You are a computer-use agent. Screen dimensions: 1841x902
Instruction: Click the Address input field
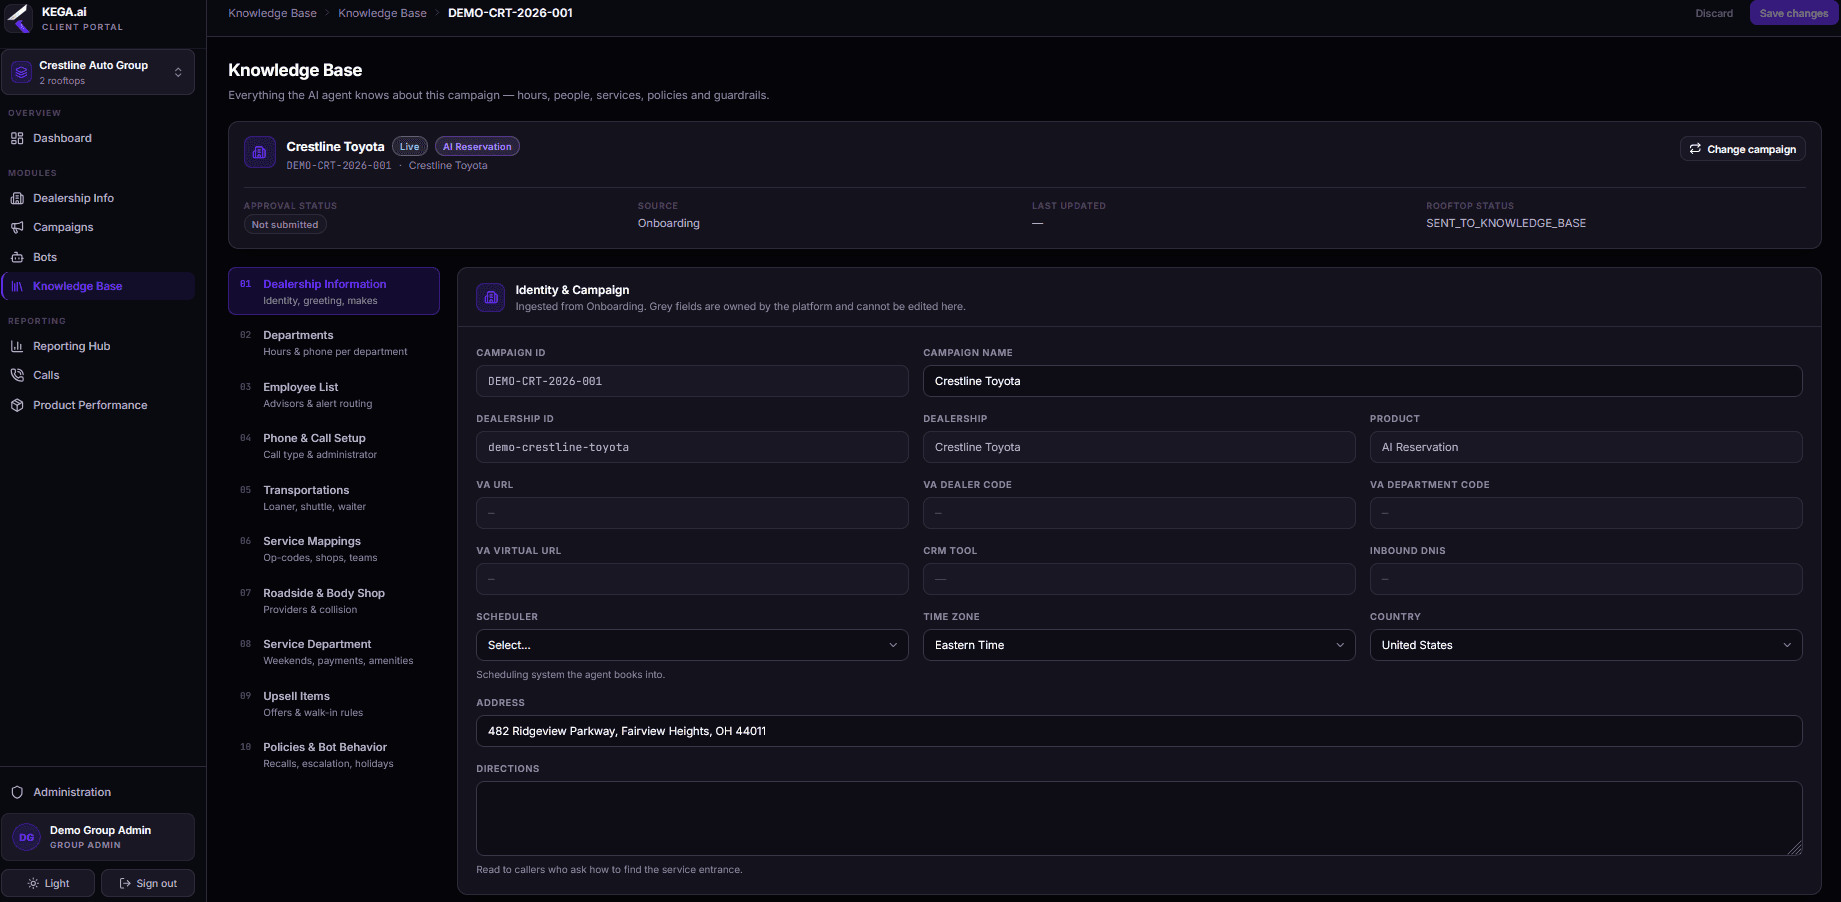pyautogui.click(x=1139, y=731)
